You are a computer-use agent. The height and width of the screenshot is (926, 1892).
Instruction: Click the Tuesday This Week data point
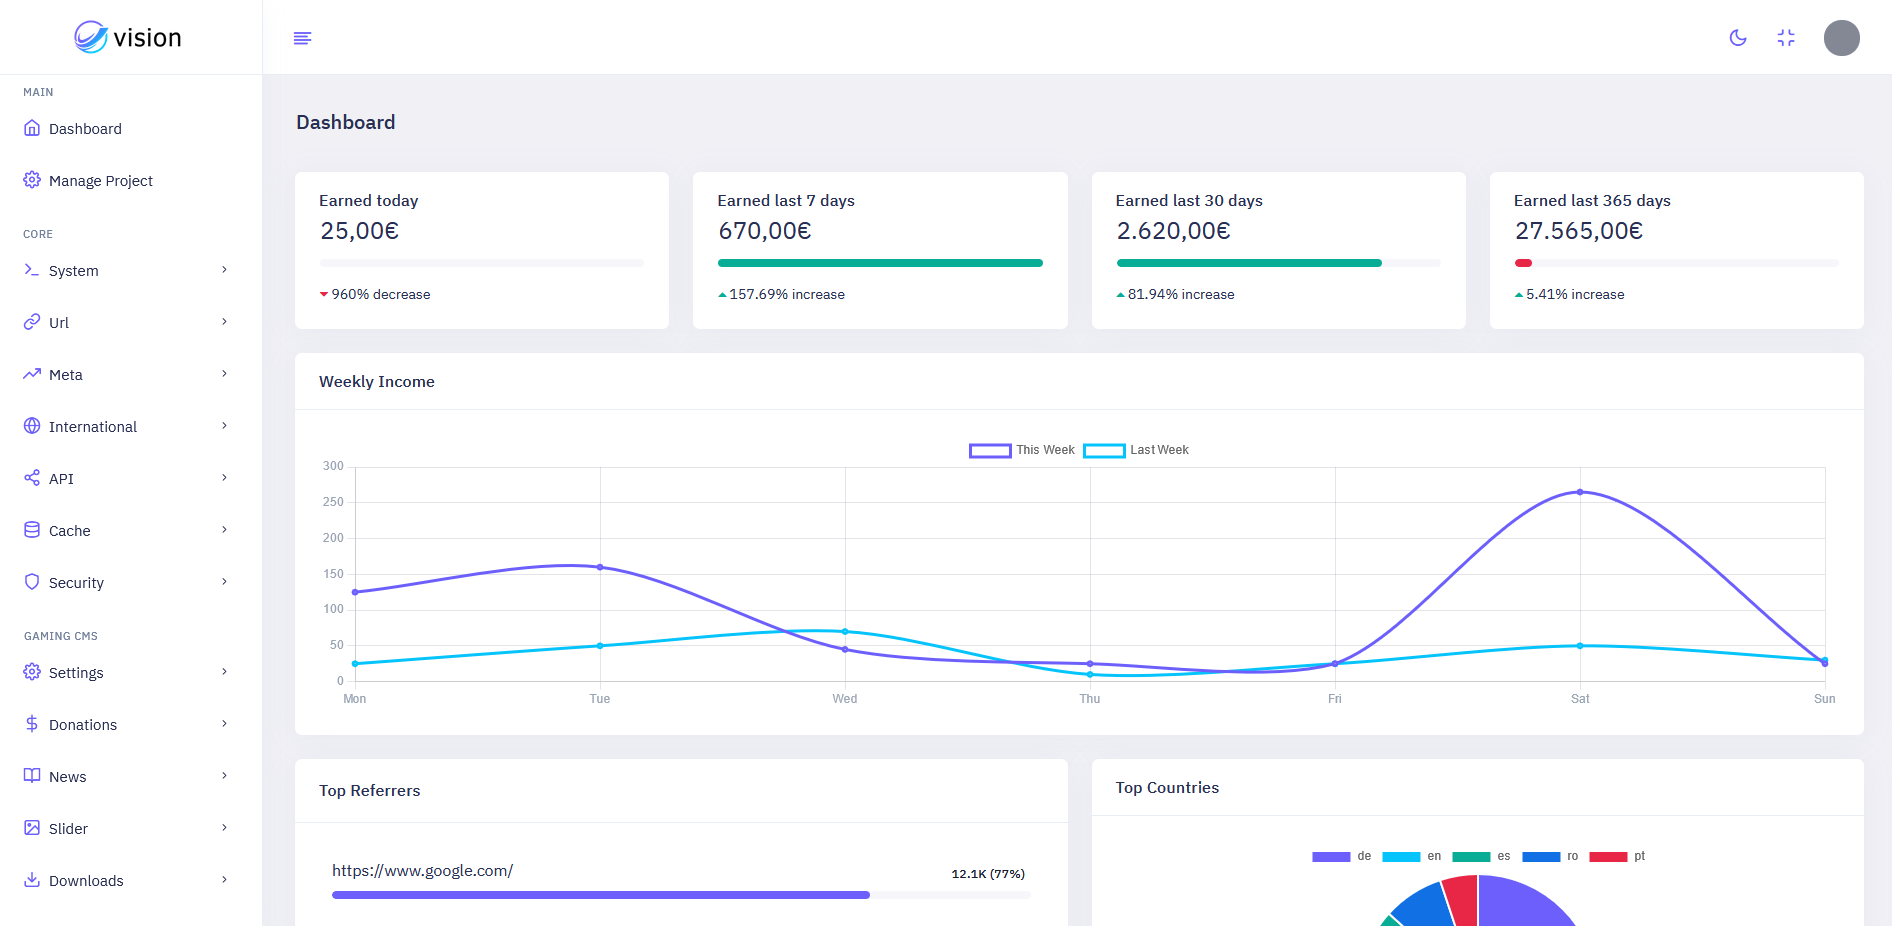pos(600,567)
